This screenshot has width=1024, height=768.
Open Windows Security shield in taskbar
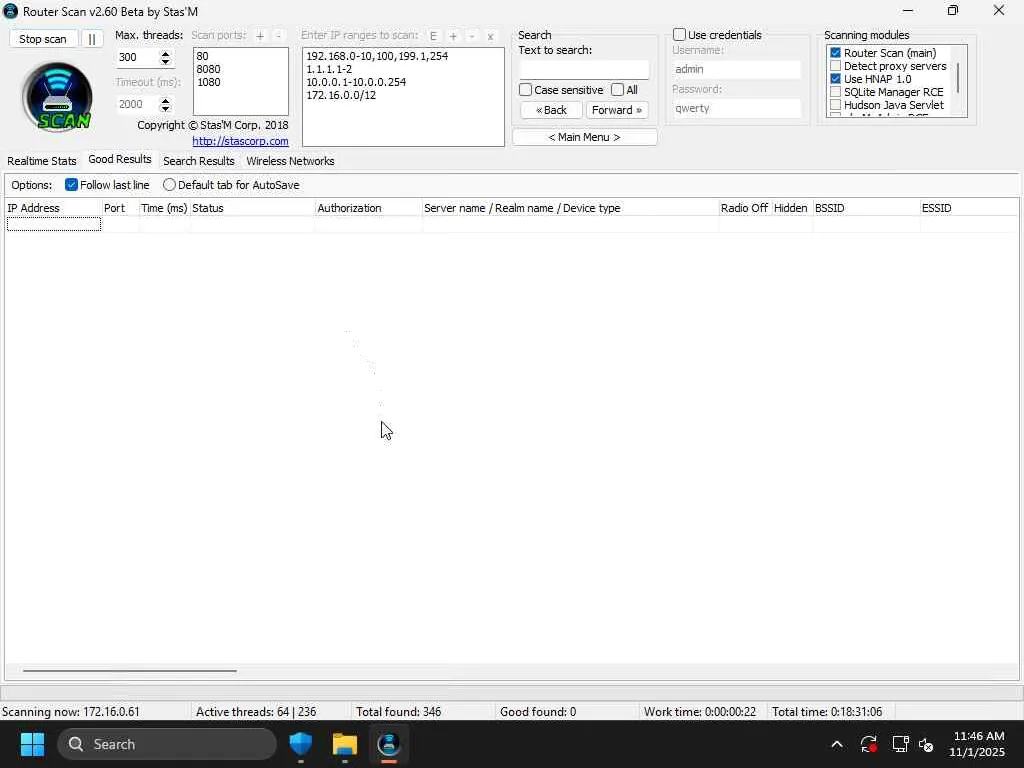click(x=301, y=744)
